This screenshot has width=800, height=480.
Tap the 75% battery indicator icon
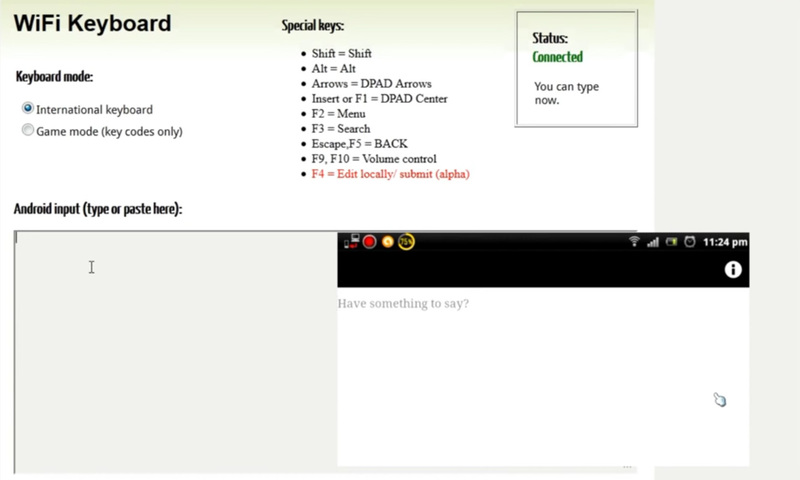(407, 242)
